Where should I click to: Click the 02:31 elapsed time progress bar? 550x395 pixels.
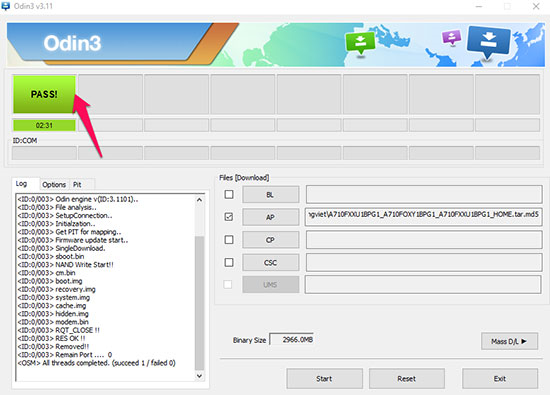click(44, 125)
